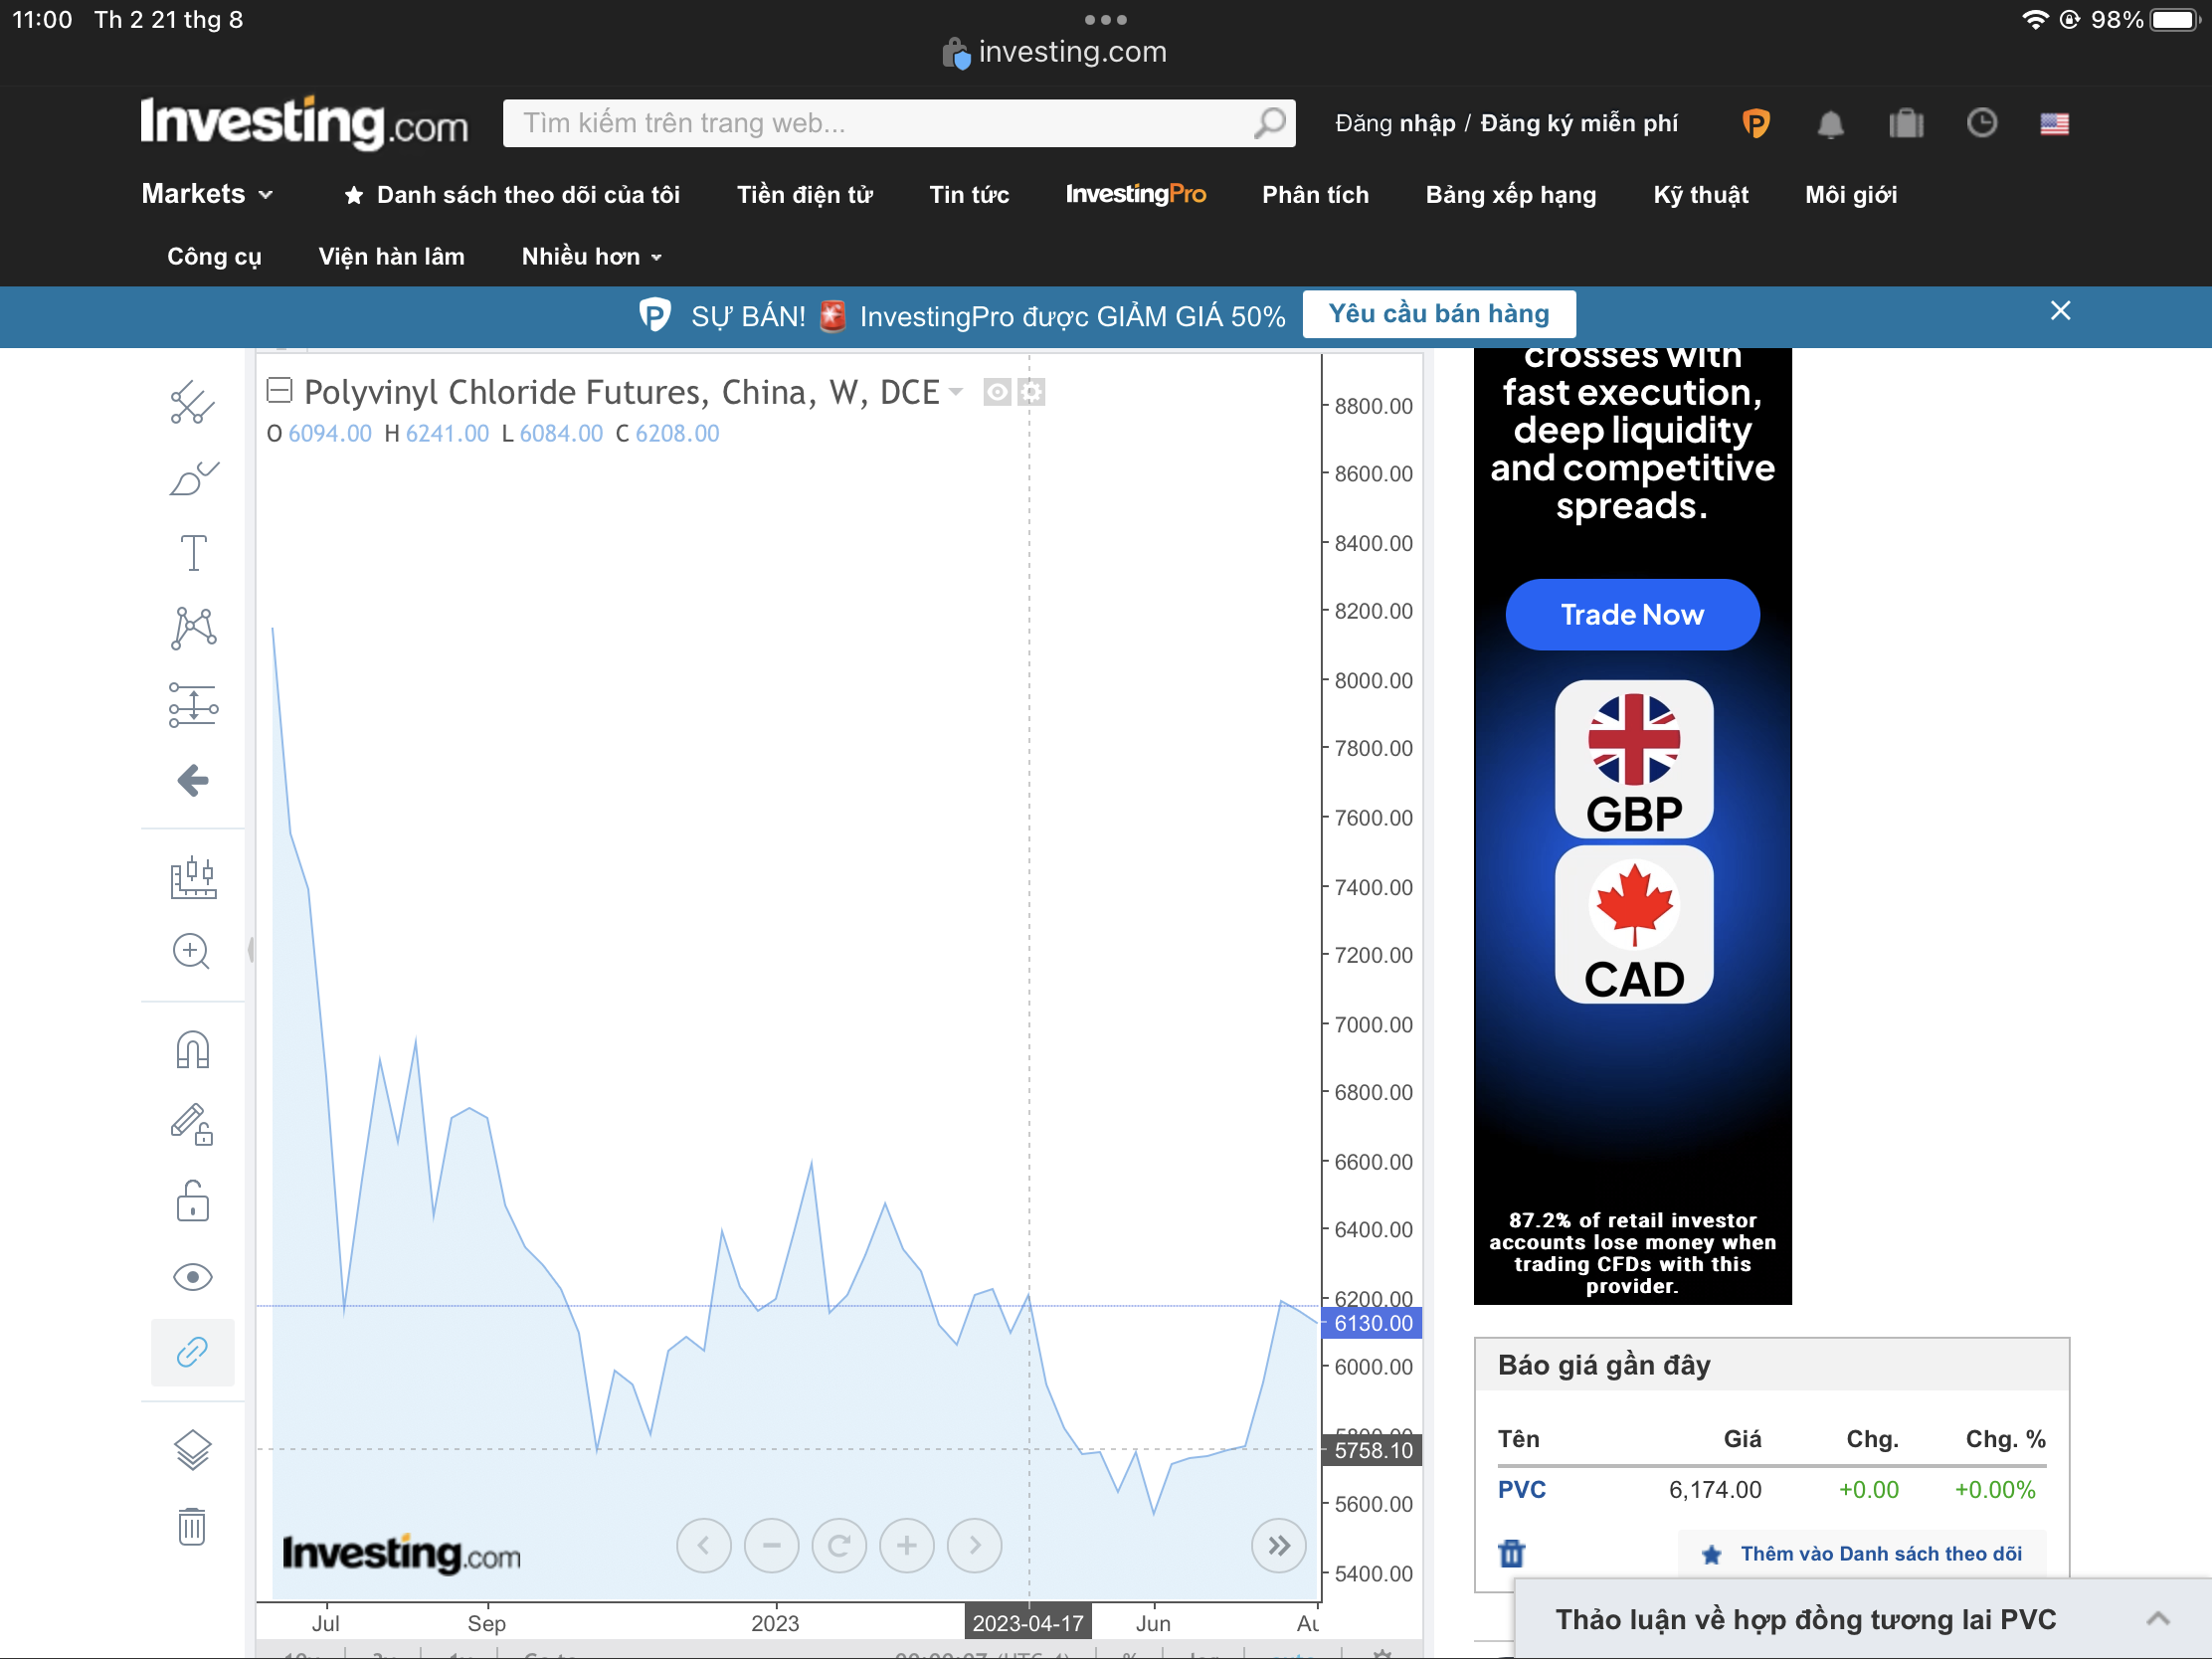Image resolution: width=2212 pixels, height=1659 pixels.
Task: Open the 'Bảng xếp hạng' menu item
Action: coord(1510,195)
